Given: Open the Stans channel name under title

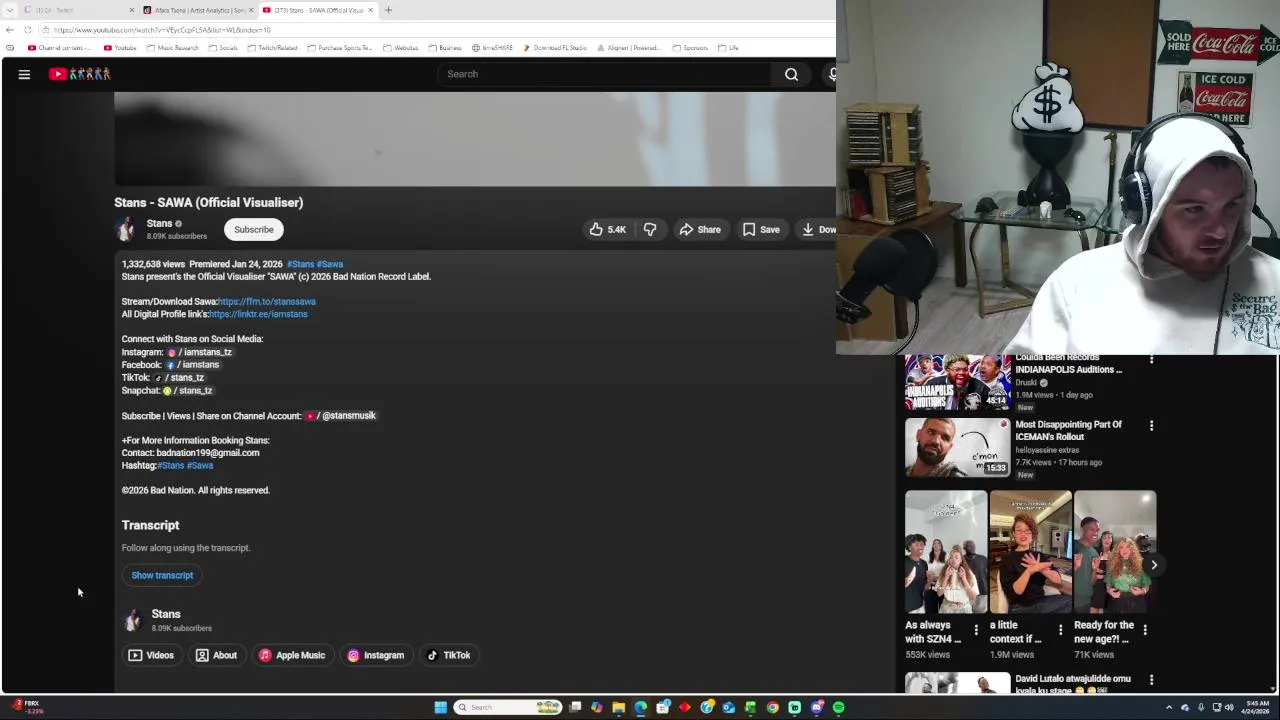Looking at the screenshot, I should pos(159,223).
